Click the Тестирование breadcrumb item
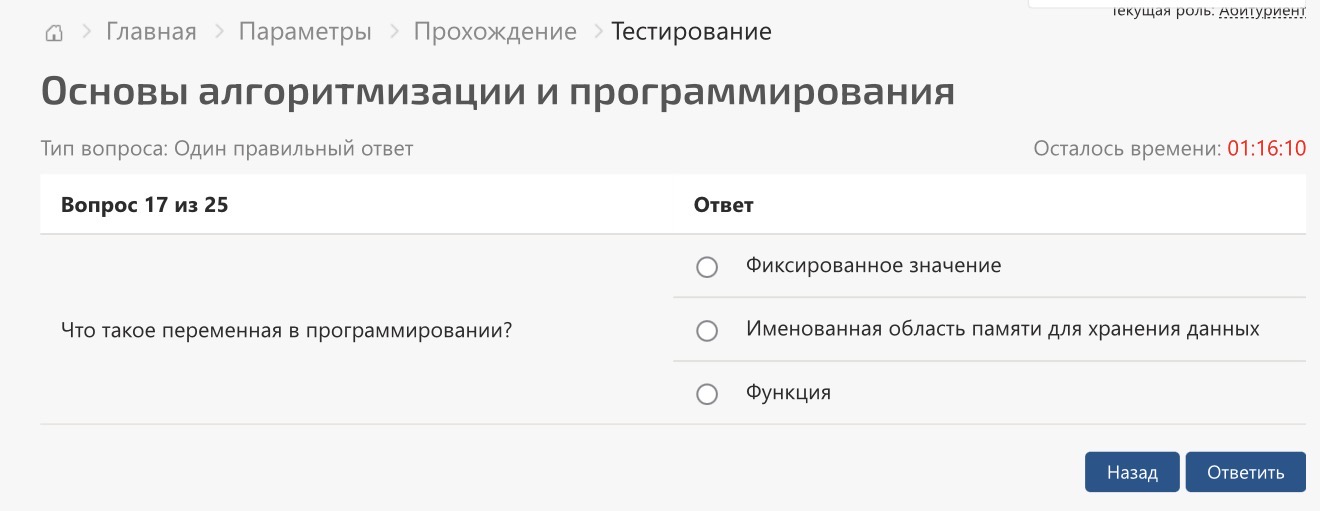This screenshot has height=511, width=1320. [691, 31]
